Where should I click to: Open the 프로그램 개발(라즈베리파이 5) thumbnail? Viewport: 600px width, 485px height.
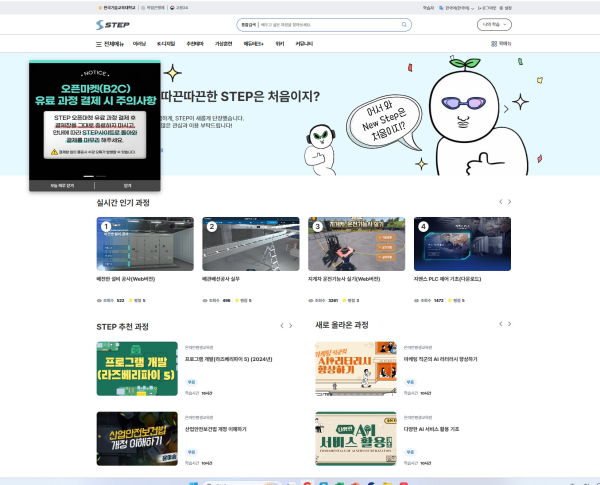[137, 369]
